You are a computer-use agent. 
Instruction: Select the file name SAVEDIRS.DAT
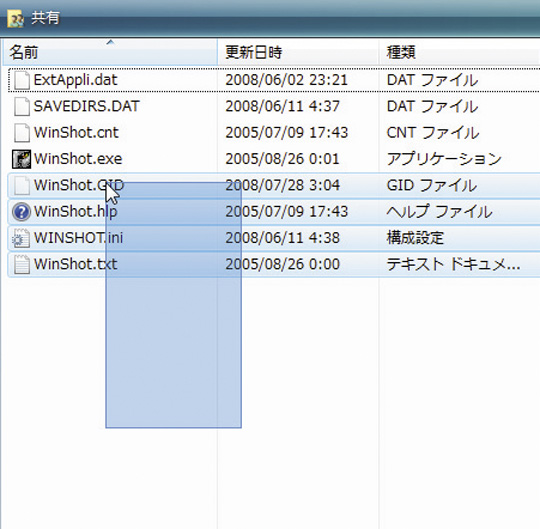click(86, 106)
